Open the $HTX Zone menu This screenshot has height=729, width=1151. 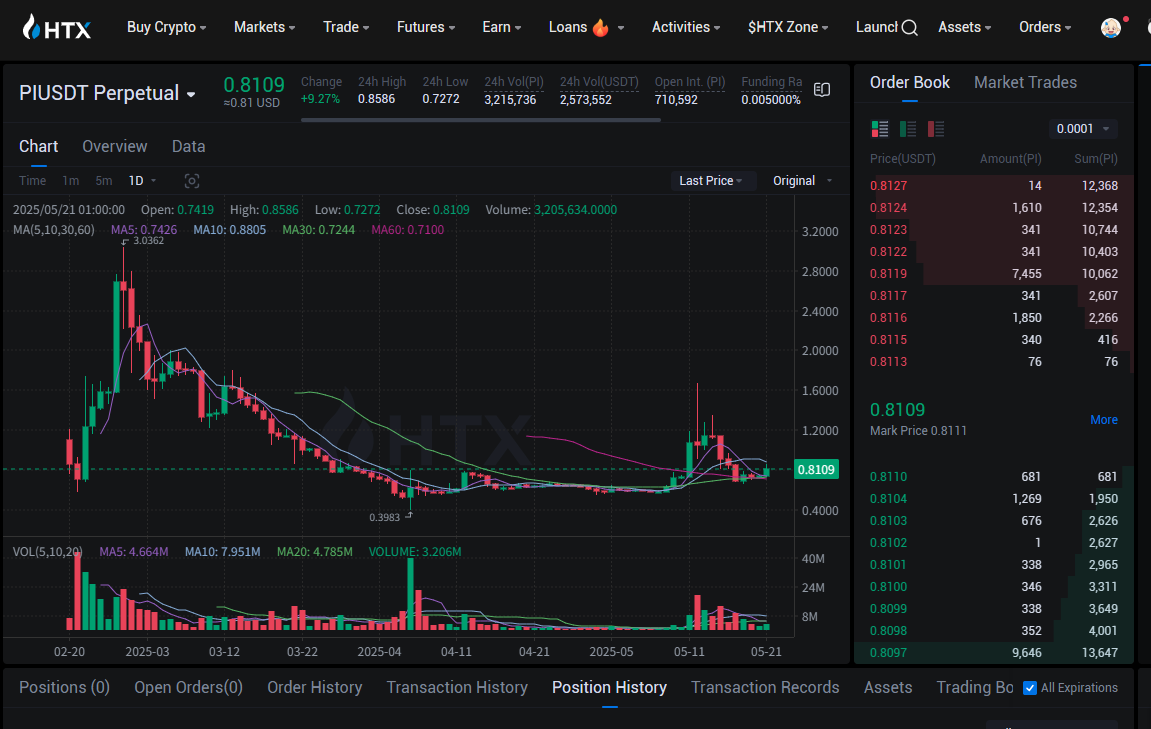788,27
